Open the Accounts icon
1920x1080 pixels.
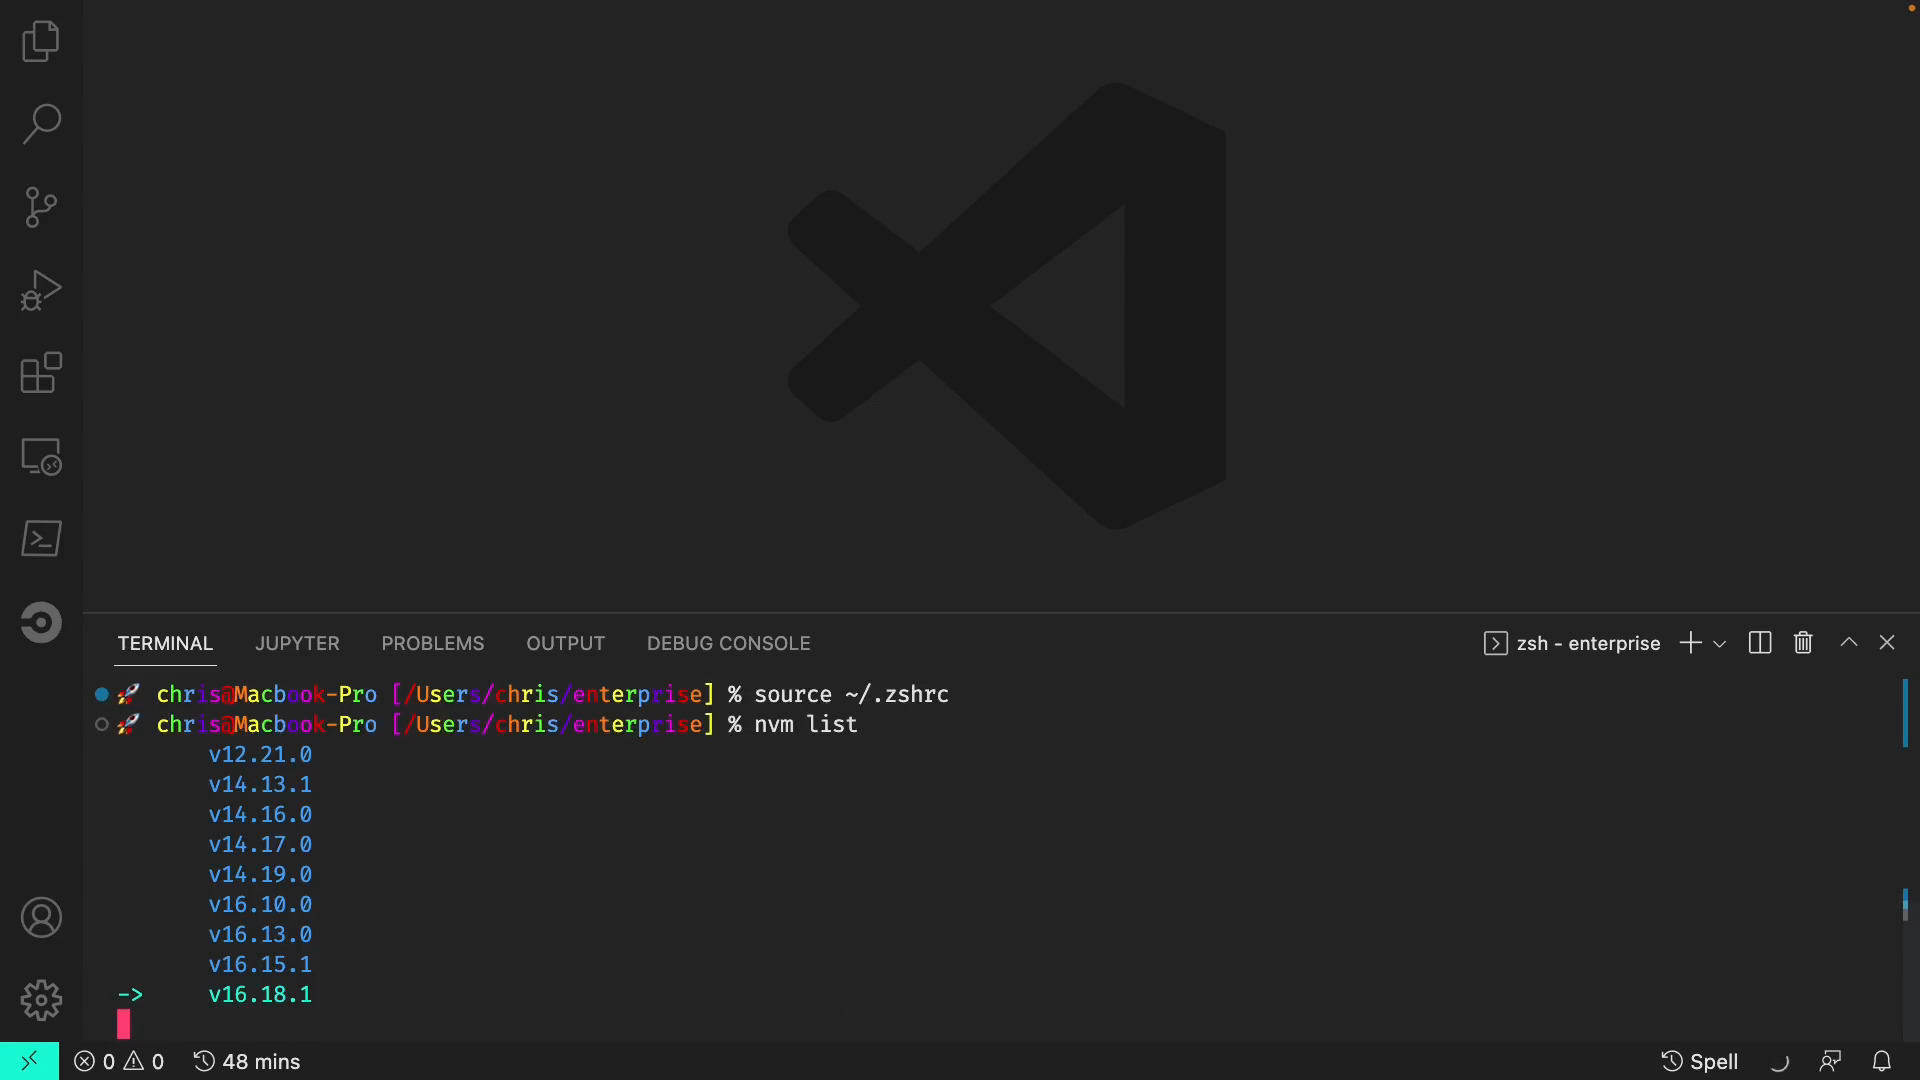pos(41,917)
